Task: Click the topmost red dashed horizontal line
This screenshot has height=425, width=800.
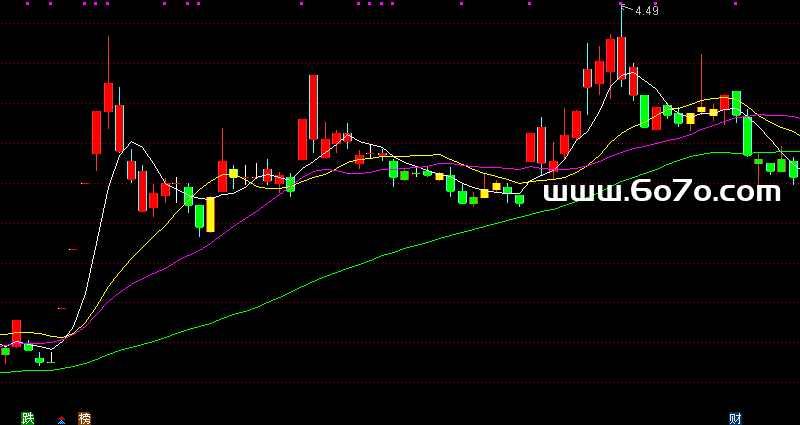Action: pyautogui.click(x=400, y=303)
